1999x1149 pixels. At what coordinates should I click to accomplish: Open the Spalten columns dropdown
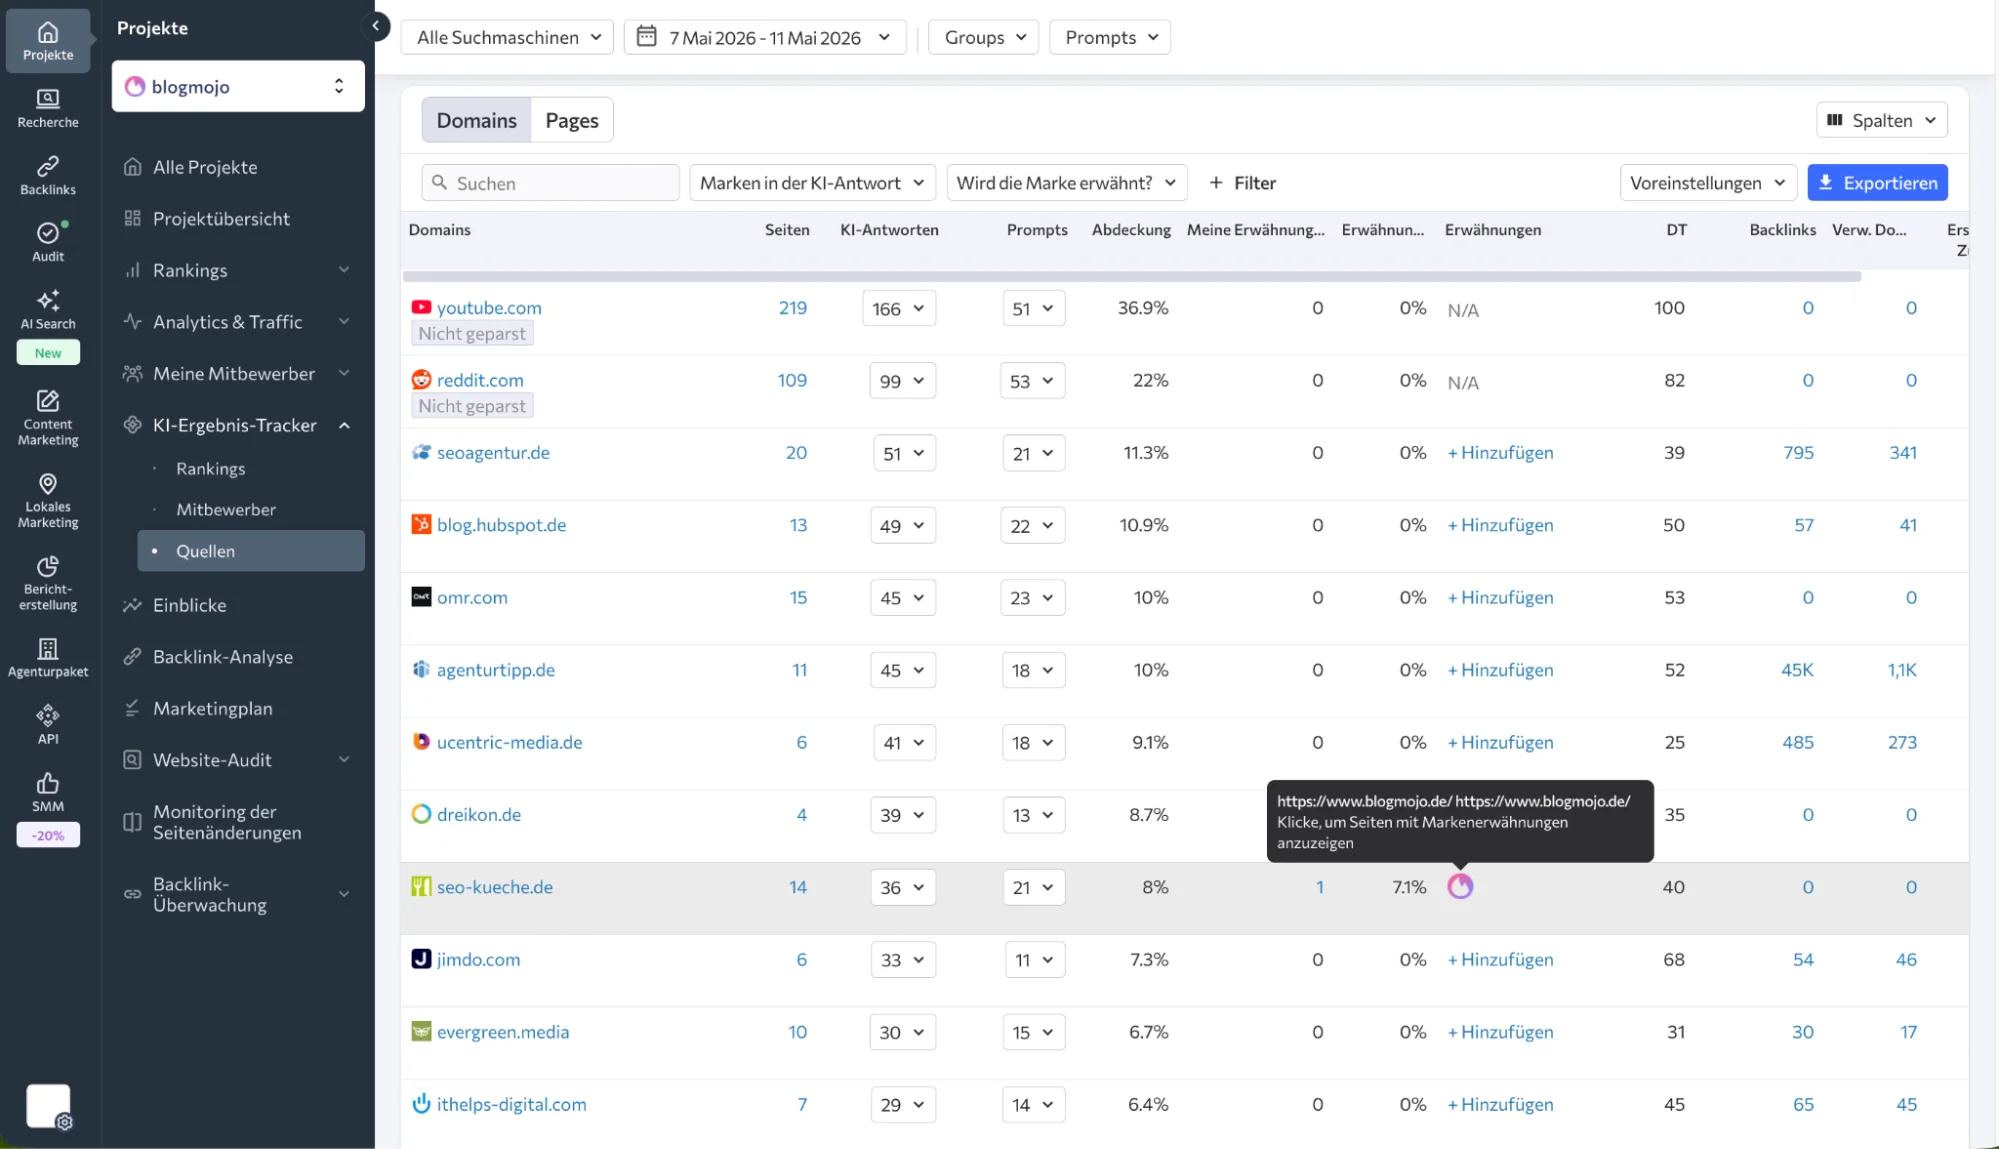coord(1882,120)
